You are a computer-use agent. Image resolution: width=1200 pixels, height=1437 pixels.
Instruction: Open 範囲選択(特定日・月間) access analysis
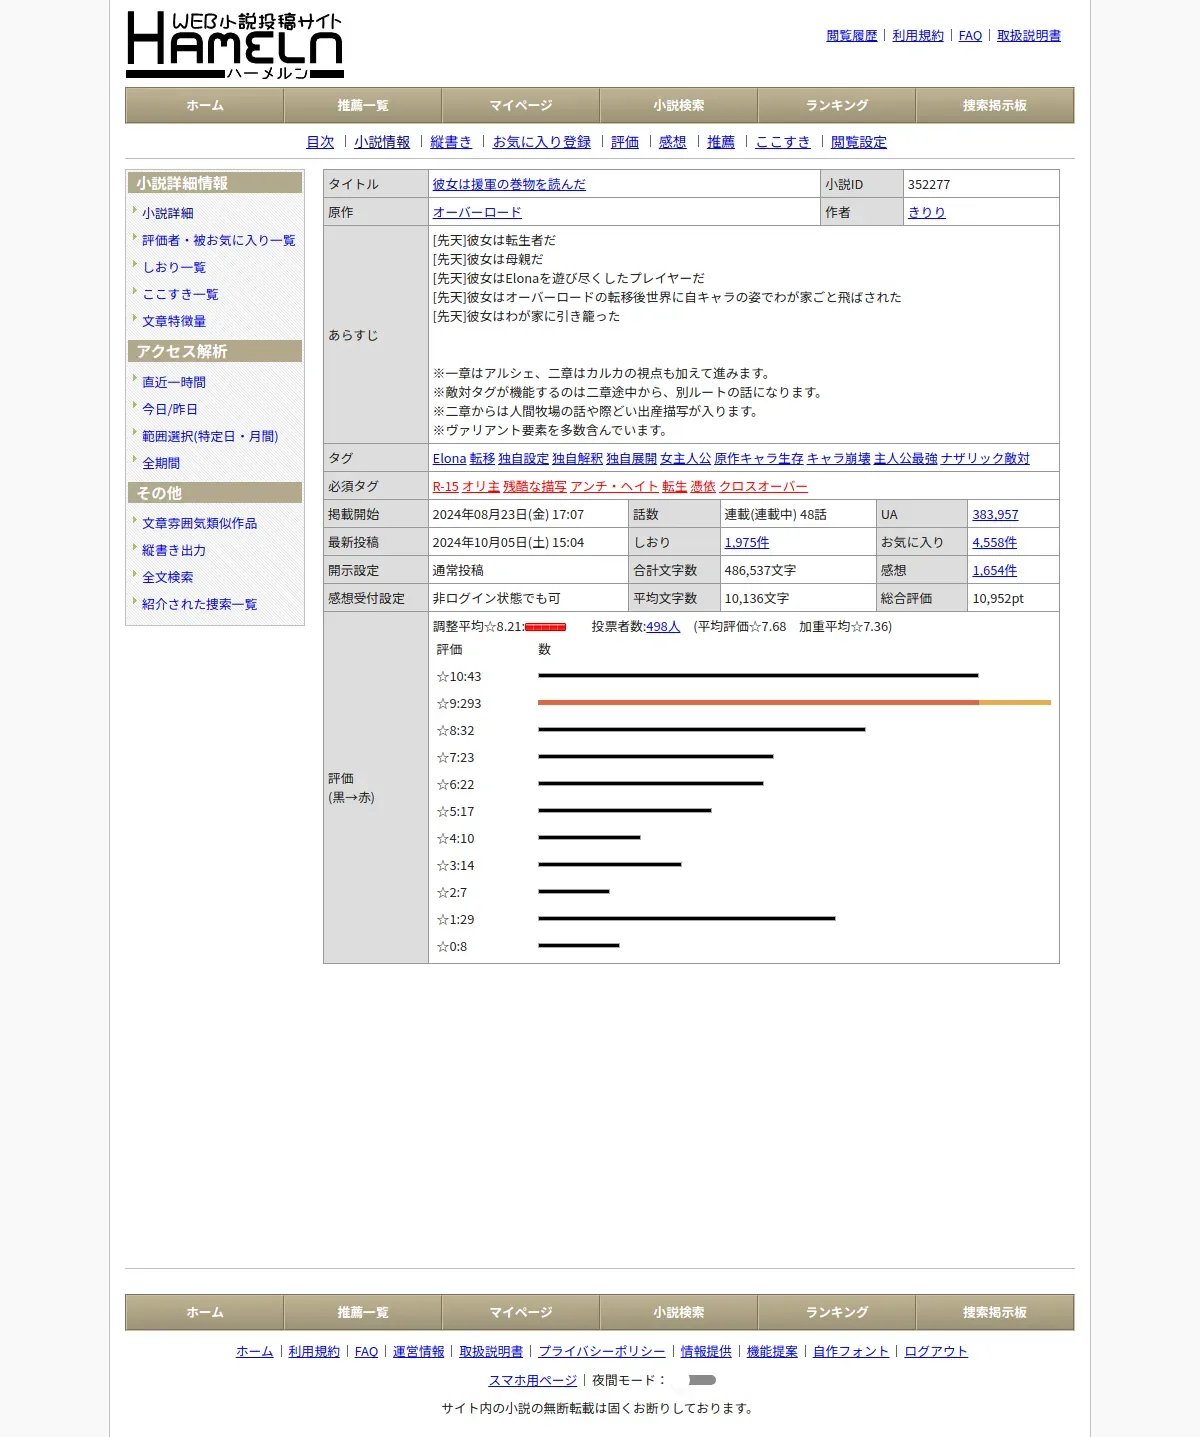210,436
